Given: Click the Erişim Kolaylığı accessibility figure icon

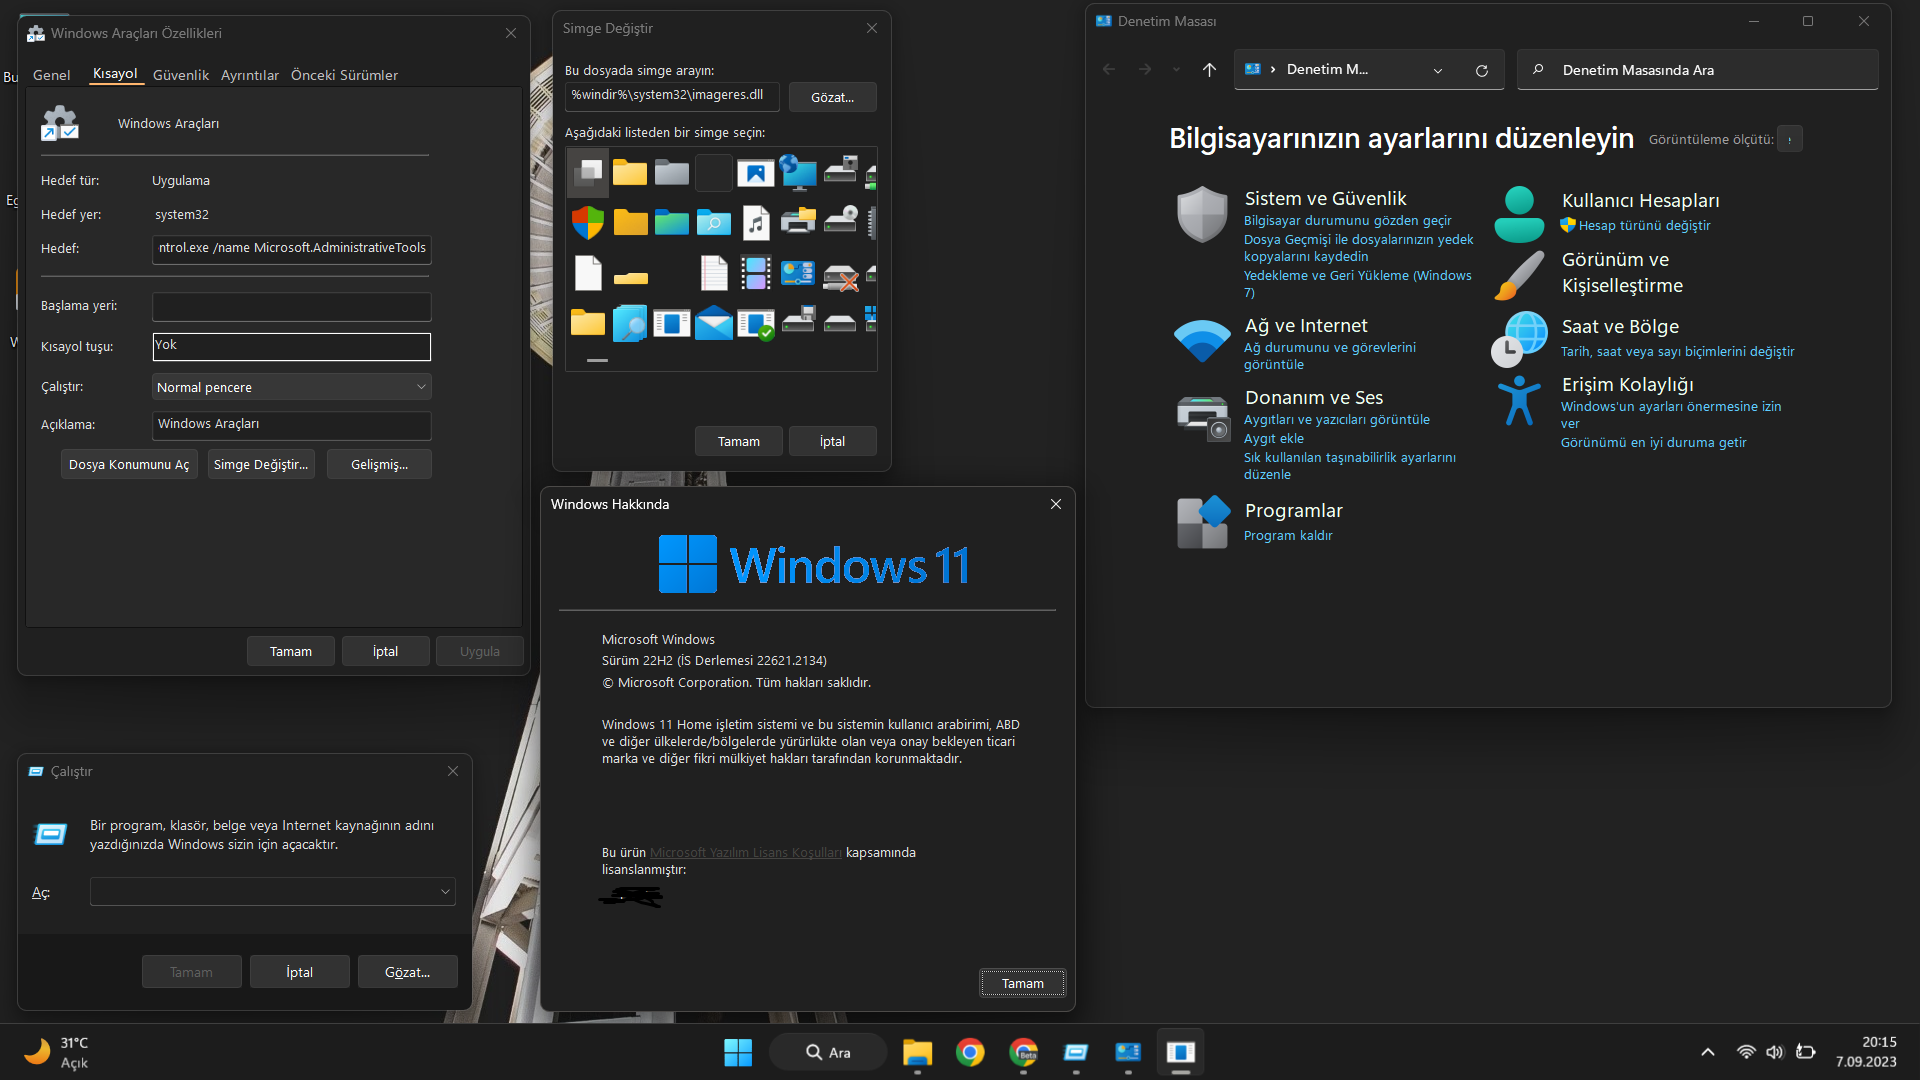Looking at the screenshot, I should click(1519, 400).
